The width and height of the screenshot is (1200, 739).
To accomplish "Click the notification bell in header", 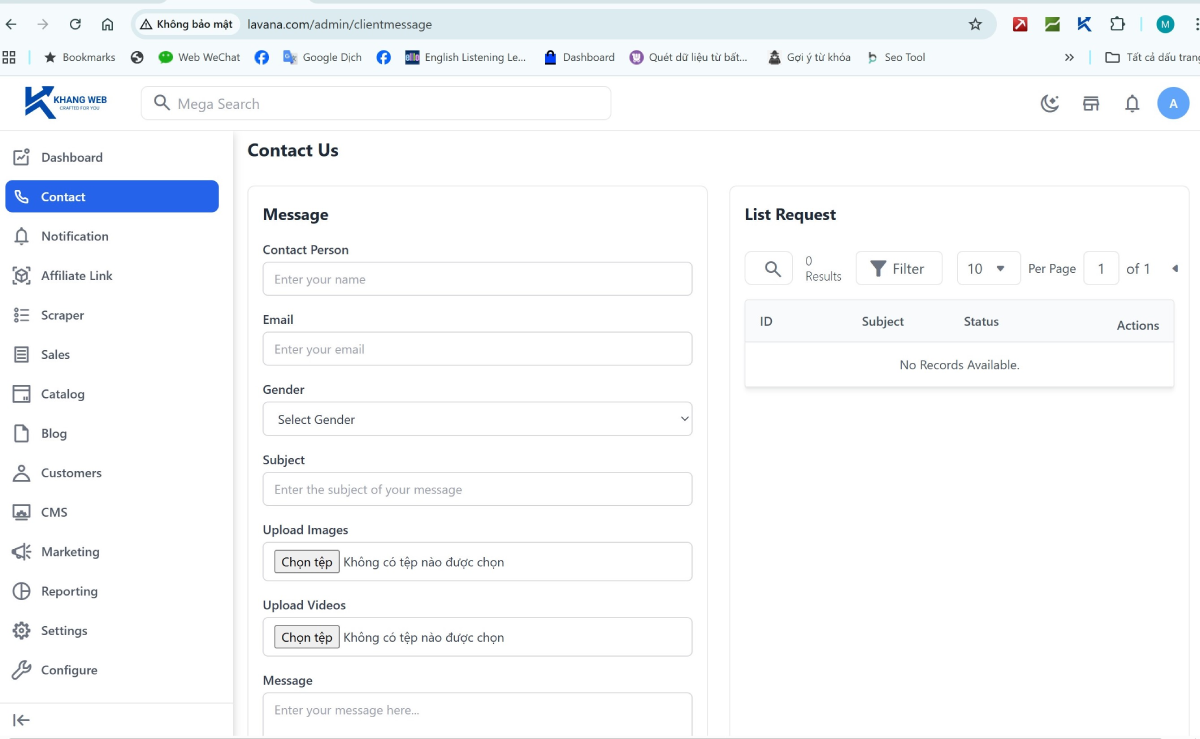I will tap(1132, 103).
